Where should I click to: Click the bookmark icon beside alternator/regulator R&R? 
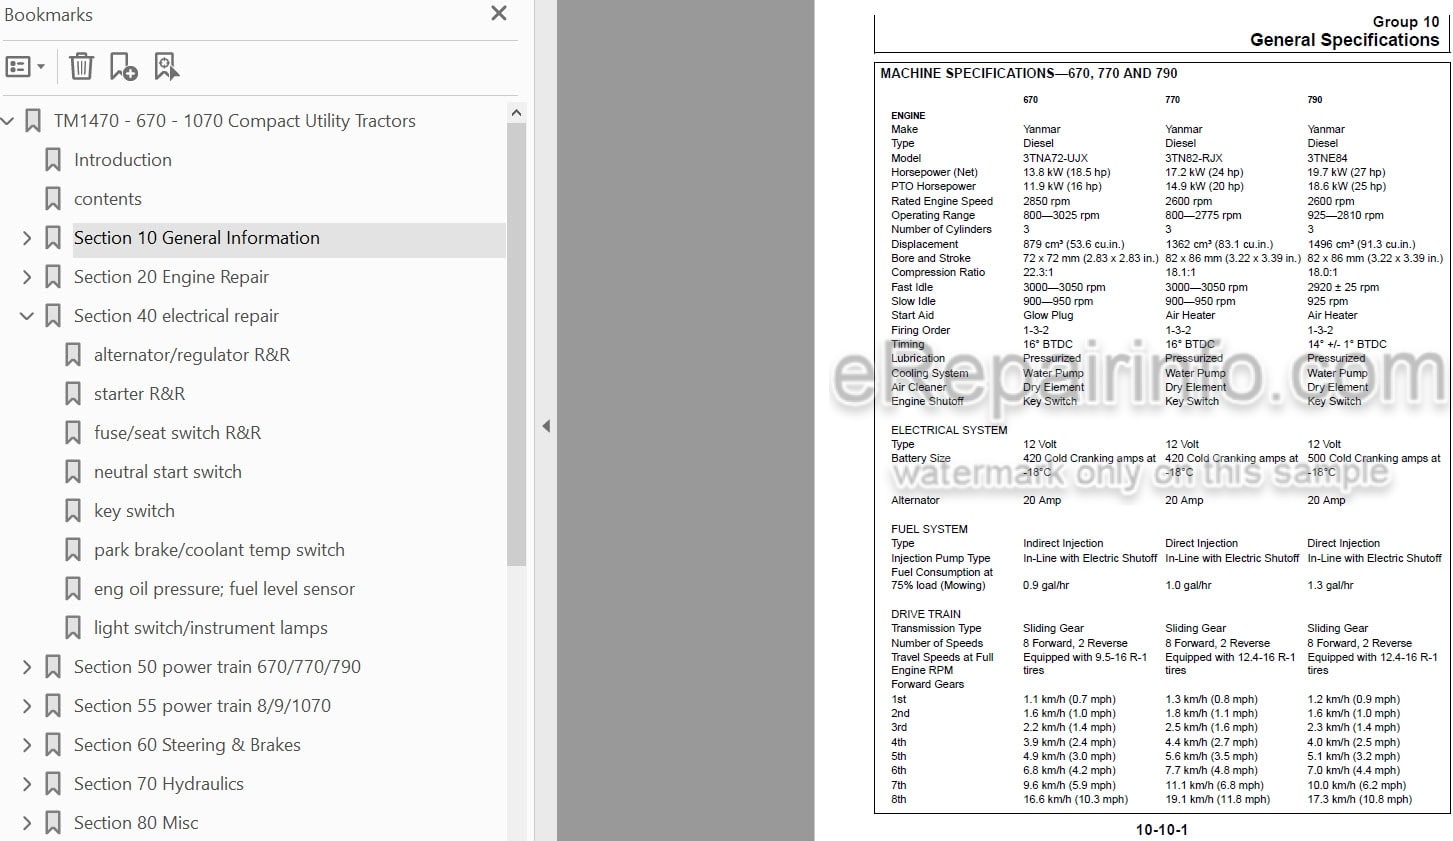[73, 355]
